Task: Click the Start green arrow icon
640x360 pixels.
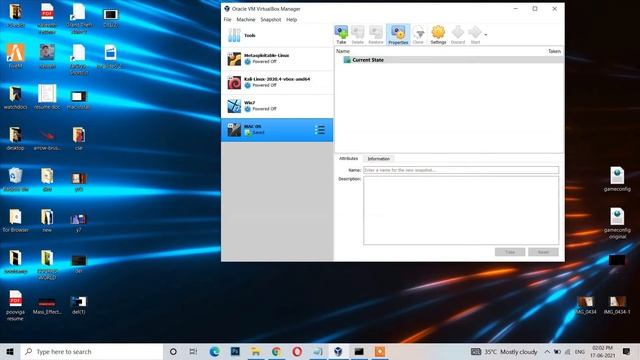Action: (475, 35)
